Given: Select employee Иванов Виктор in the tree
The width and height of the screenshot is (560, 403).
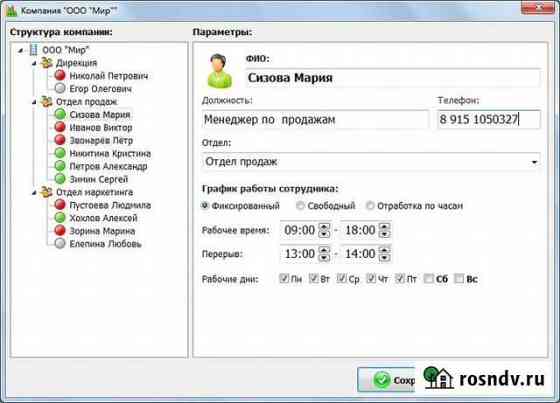Looking at the screenshot, I should click(101, 128).
